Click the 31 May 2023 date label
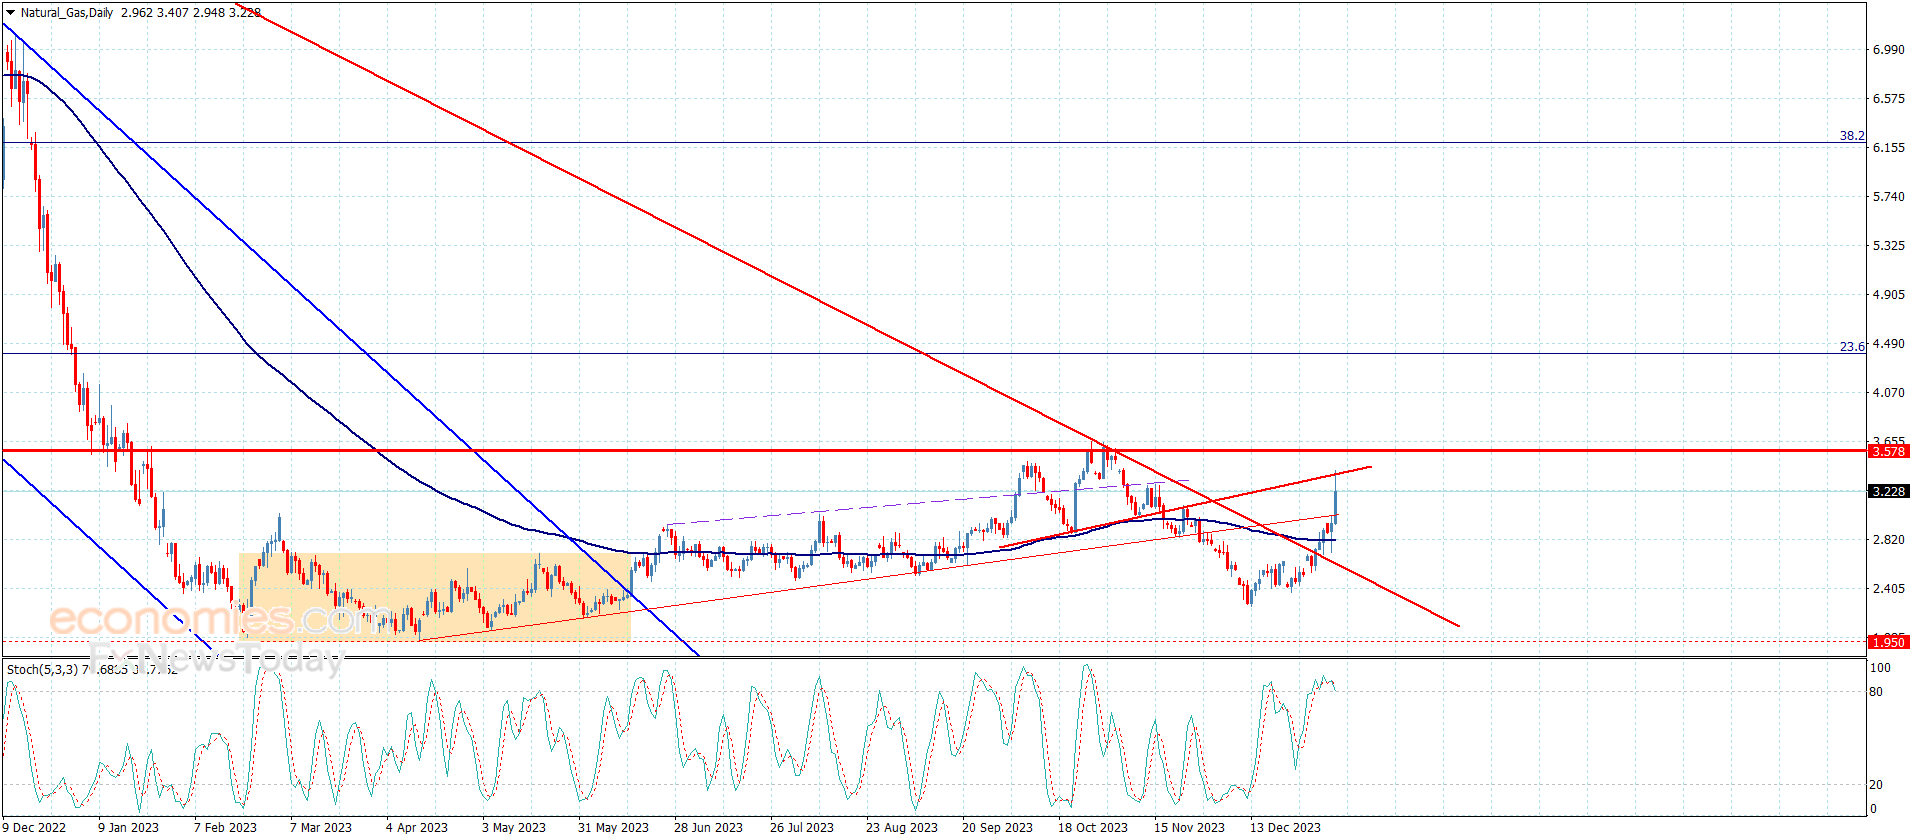This screenshot has height=840, width=1916. (x=613, y=827)
